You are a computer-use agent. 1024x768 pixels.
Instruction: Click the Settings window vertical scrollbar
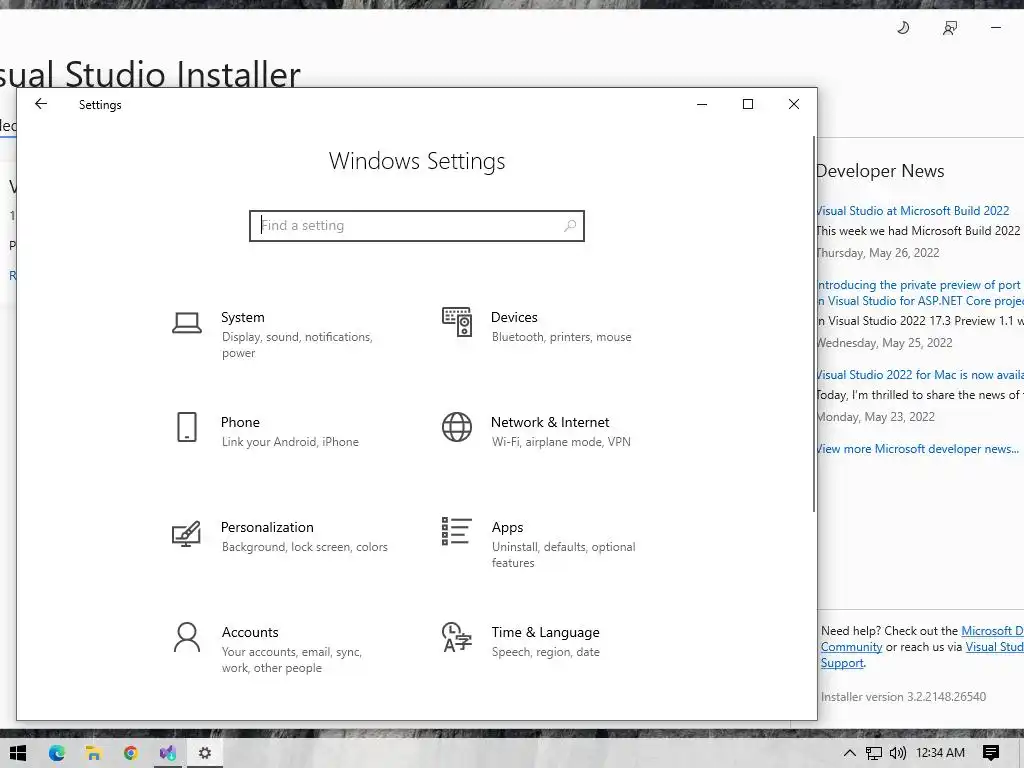click(x=814, y=324)
